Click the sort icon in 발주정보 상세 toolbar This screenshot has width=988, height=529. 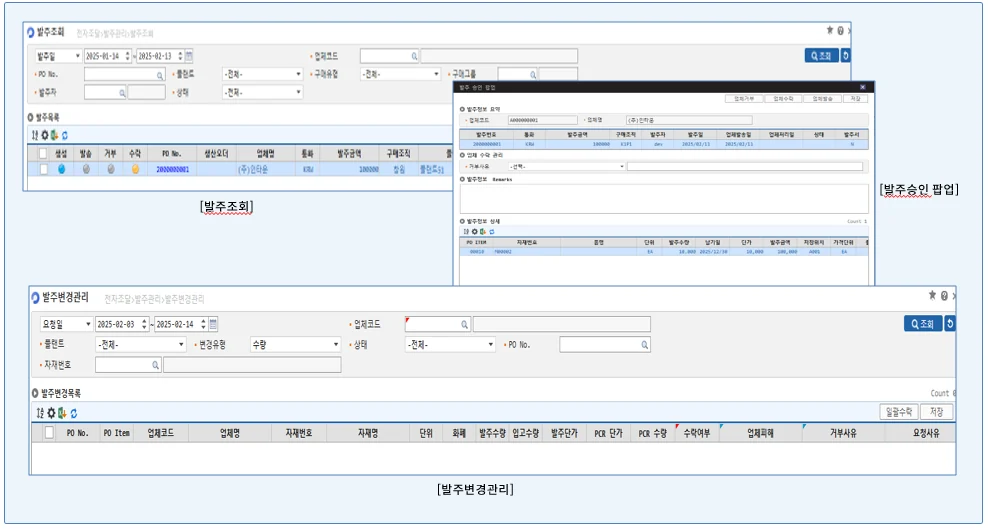click(466, 232)
